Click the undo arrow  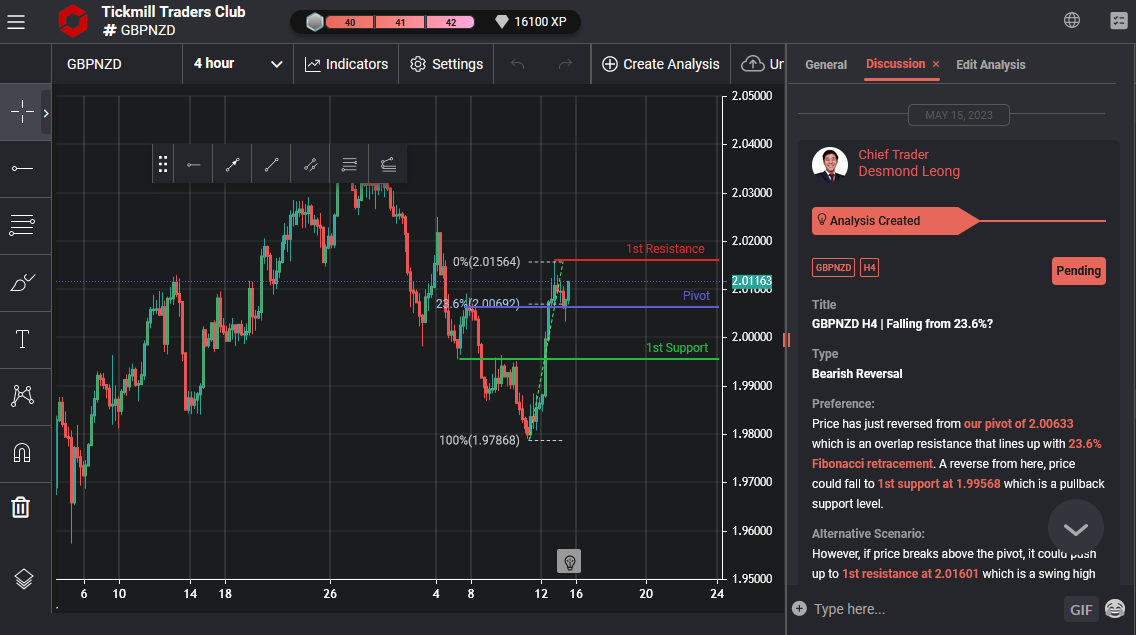click(x=517, y=64)
